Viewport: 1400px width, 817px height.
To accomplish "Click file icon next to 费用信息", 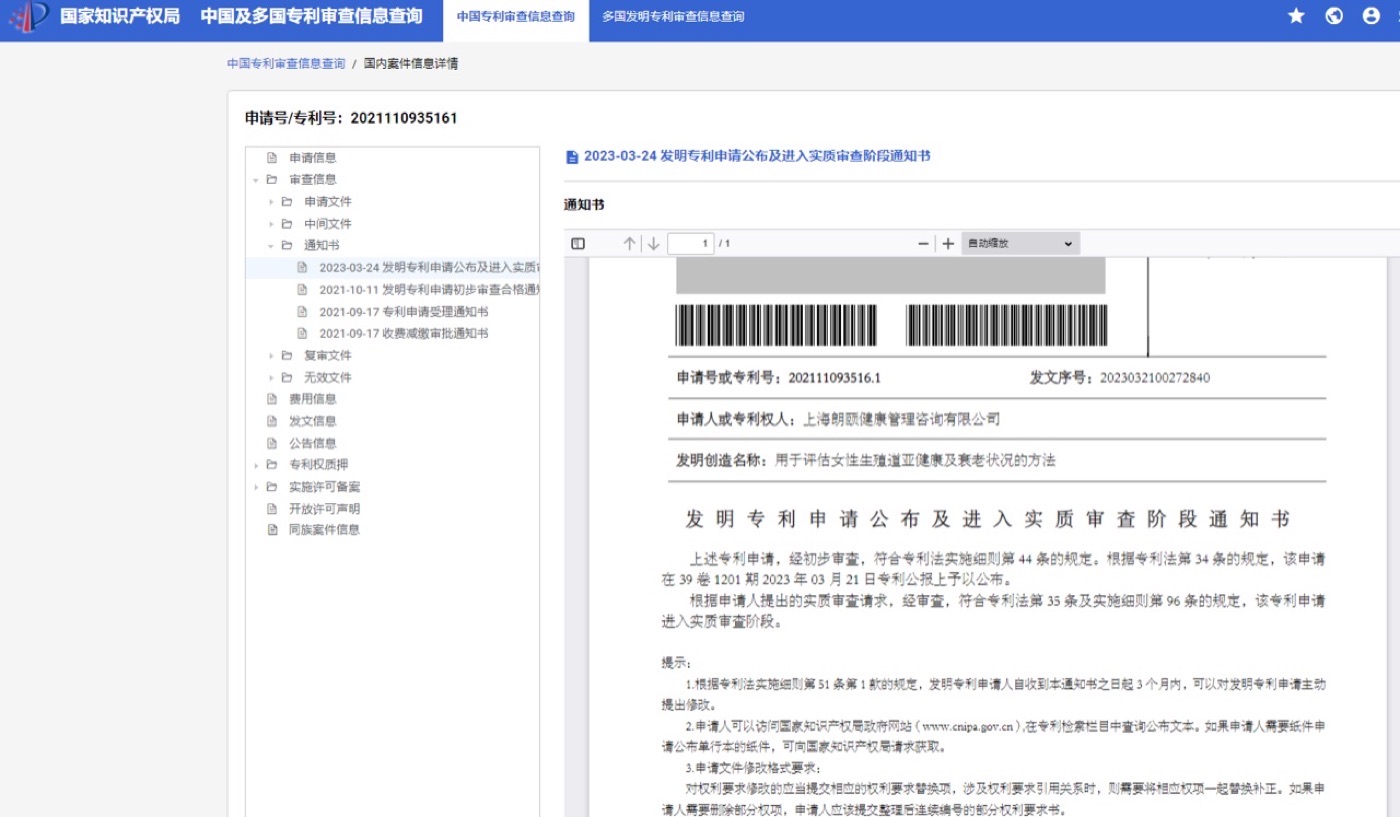I will (x=272, y=399).
